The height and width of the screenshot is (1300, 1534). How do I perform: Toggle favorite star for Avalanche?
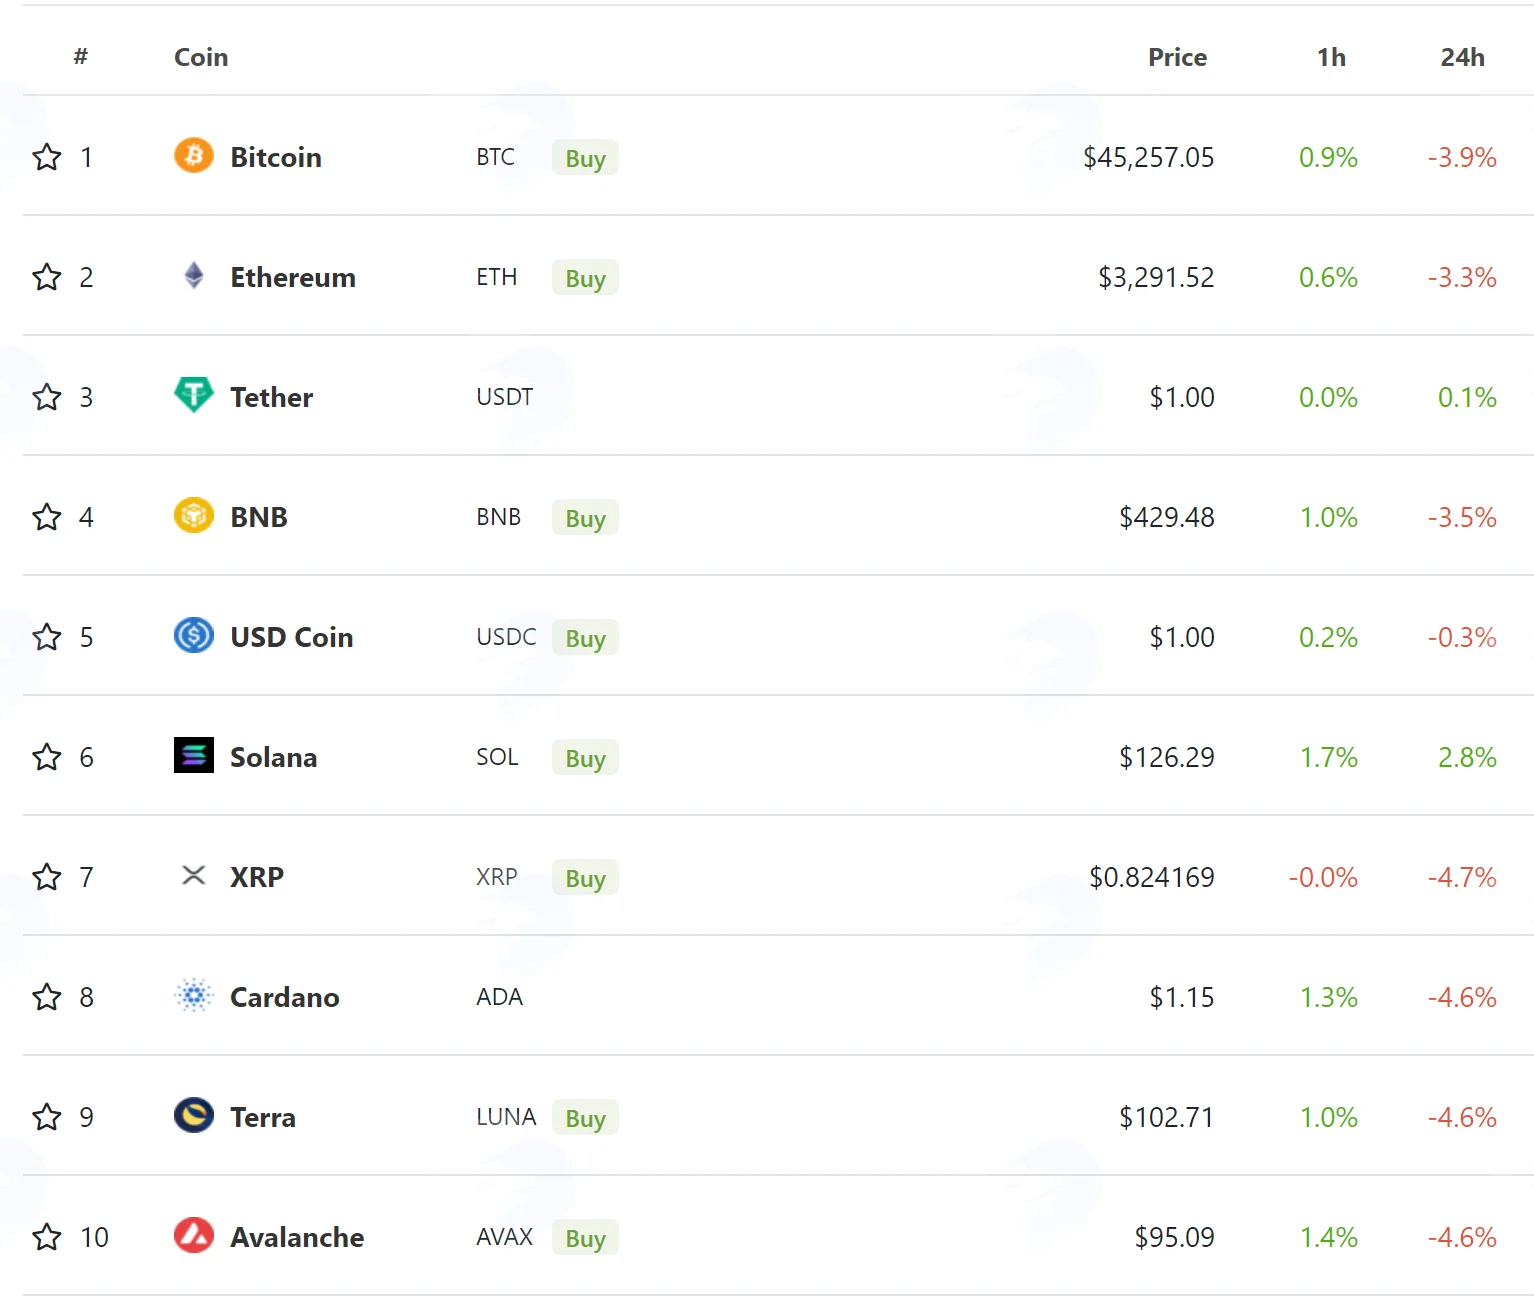[x=47, y=1237]
